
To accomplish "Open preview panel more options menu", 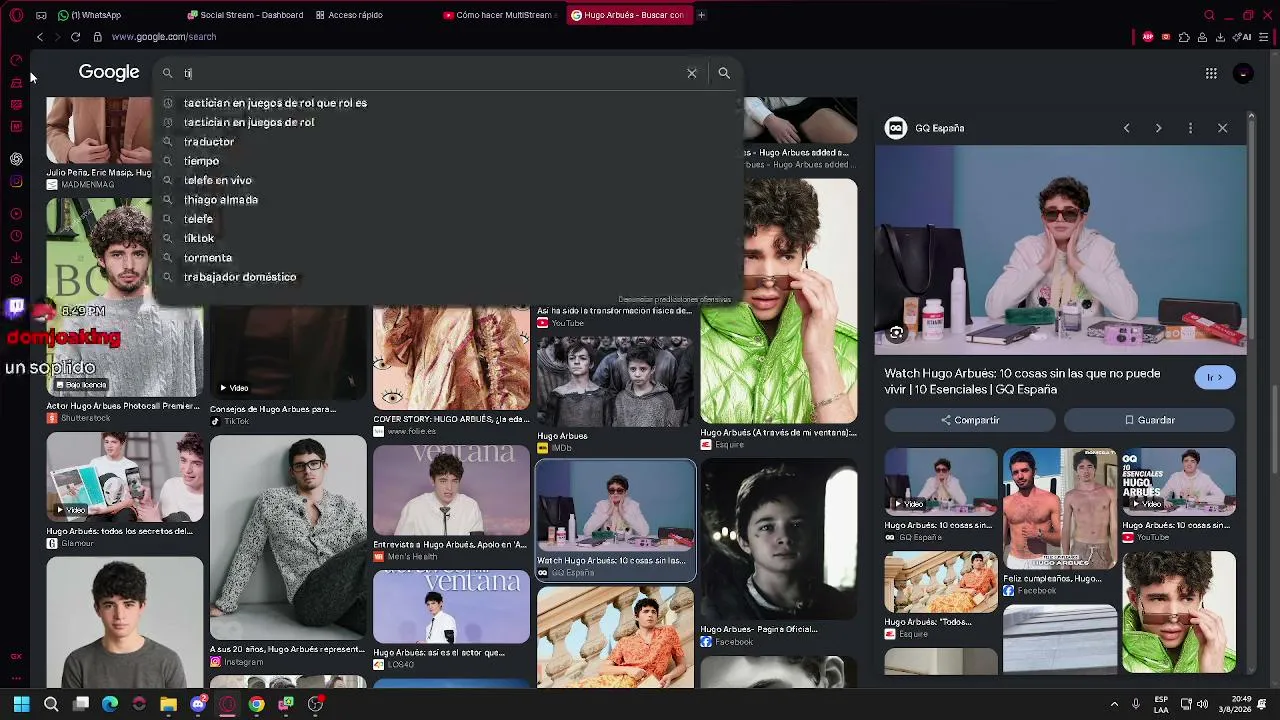I will [x=1190, y=128].
